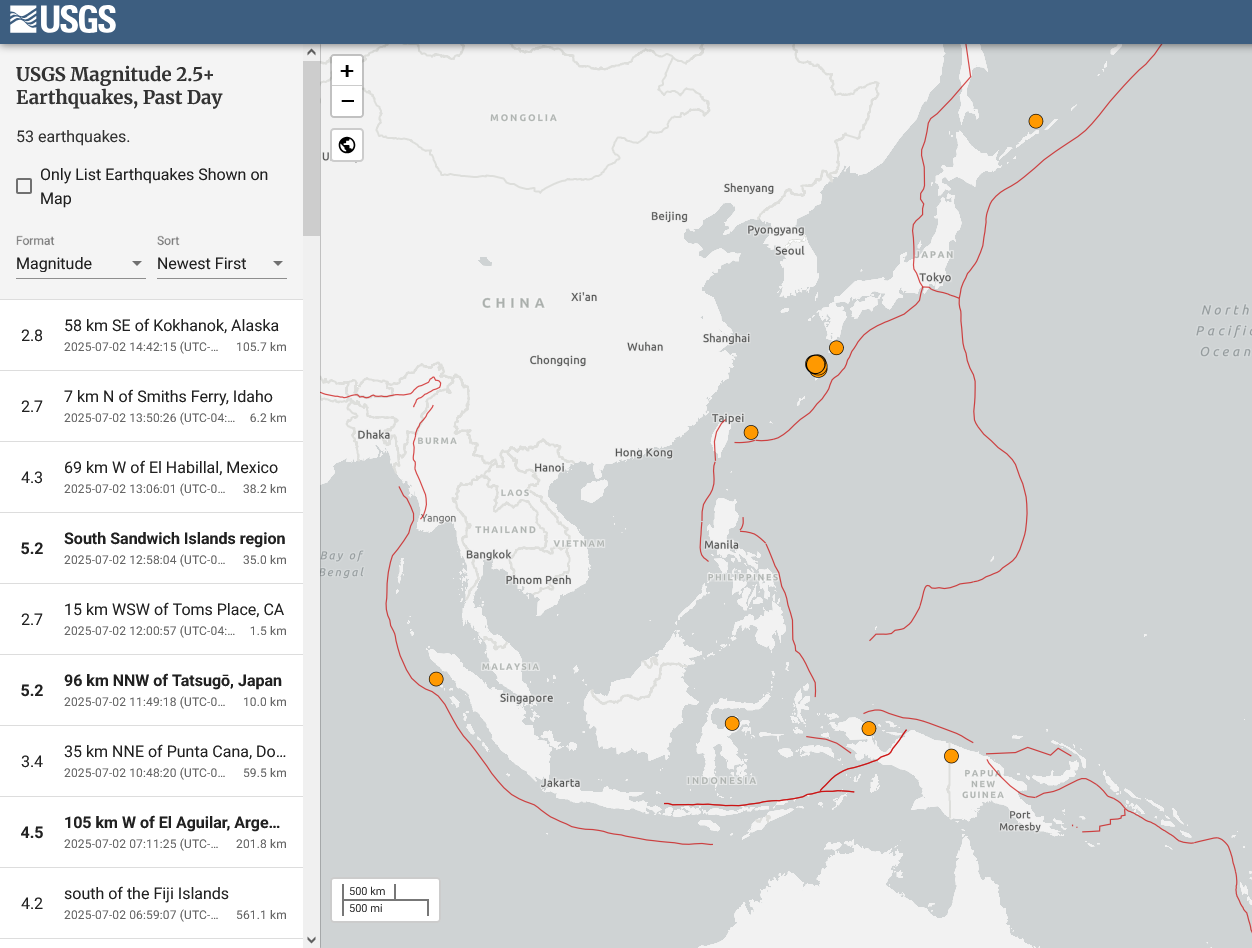This screenshot has height=948, width=1252.
Task: Click the map scale bar showing 500 km
Action: [x=385, y=899]
